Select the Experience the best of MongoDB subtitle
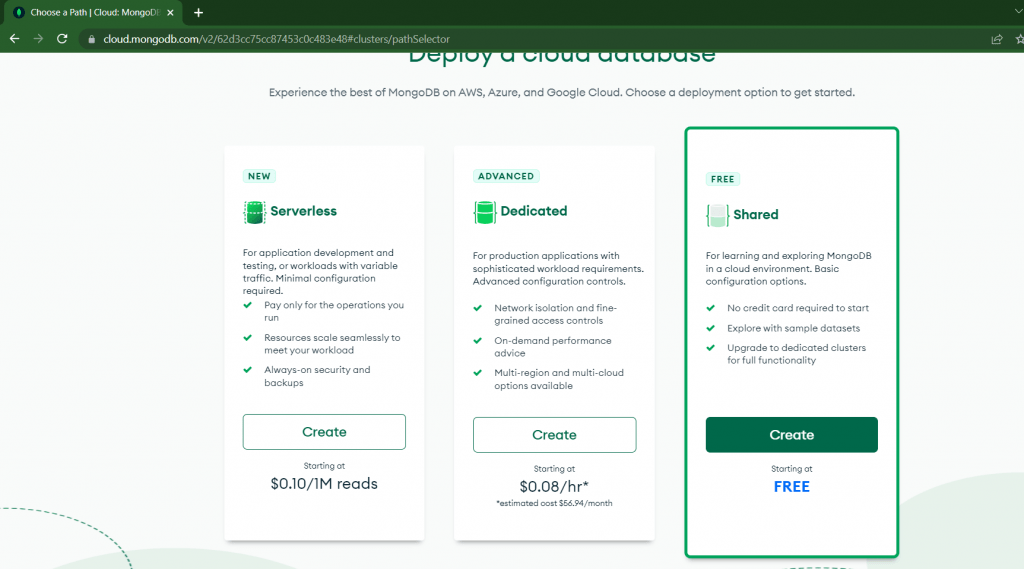The image size is (1024, 569). tap(562, 93)
